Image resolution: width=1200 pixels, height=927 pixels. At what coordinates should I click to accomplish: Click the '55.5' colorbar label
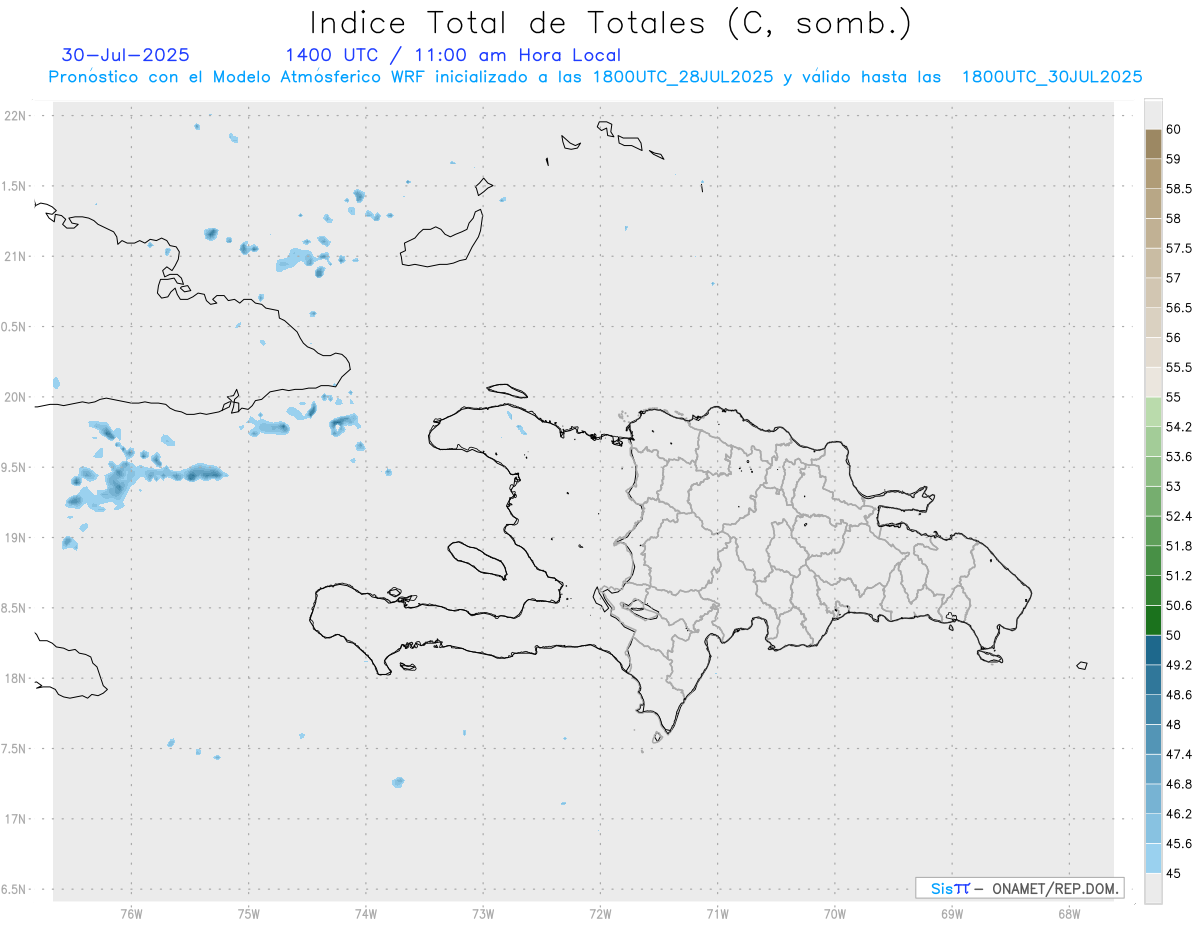[1178, 367]
